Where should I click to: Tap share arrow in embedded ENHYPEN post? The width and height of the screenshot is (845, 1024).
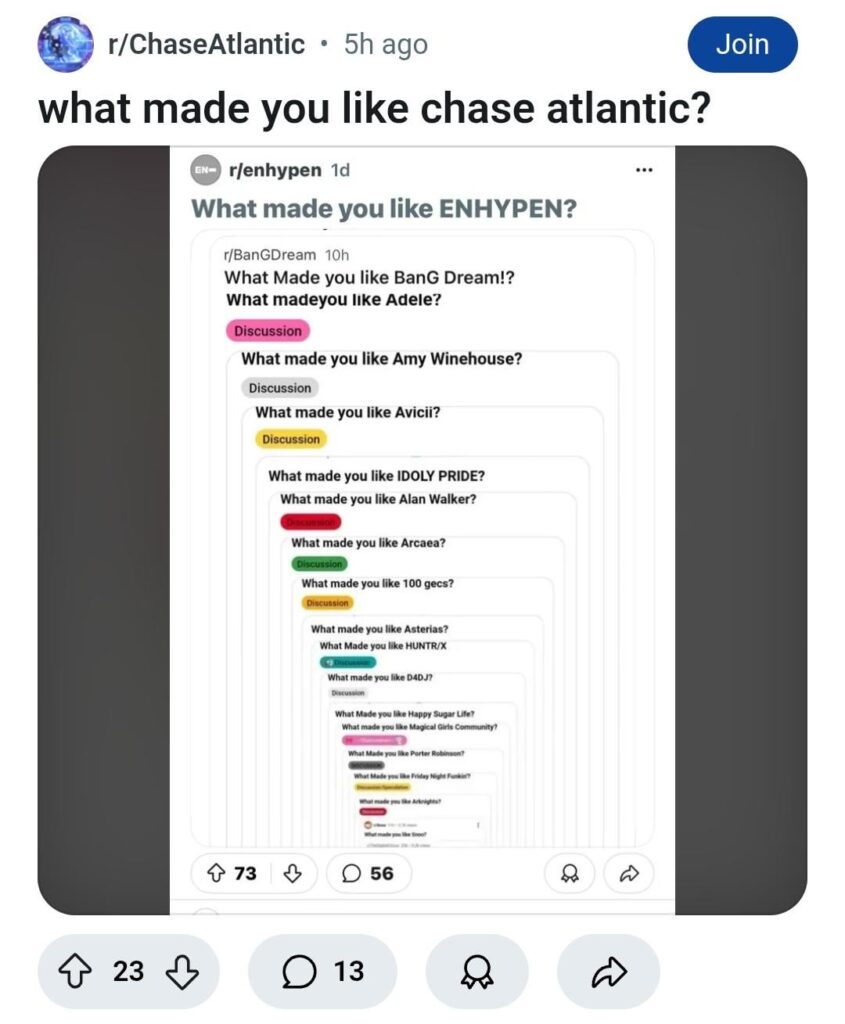[x=629, y=873]
